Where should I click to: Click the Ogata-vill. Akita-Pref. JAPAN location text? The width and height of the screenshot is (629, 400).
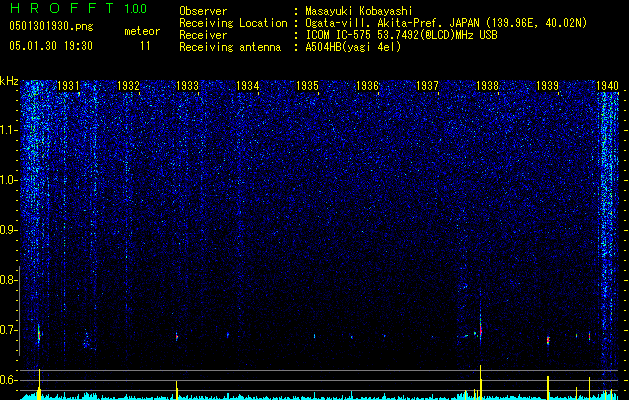pyautogui.click(x=446, y=23)
